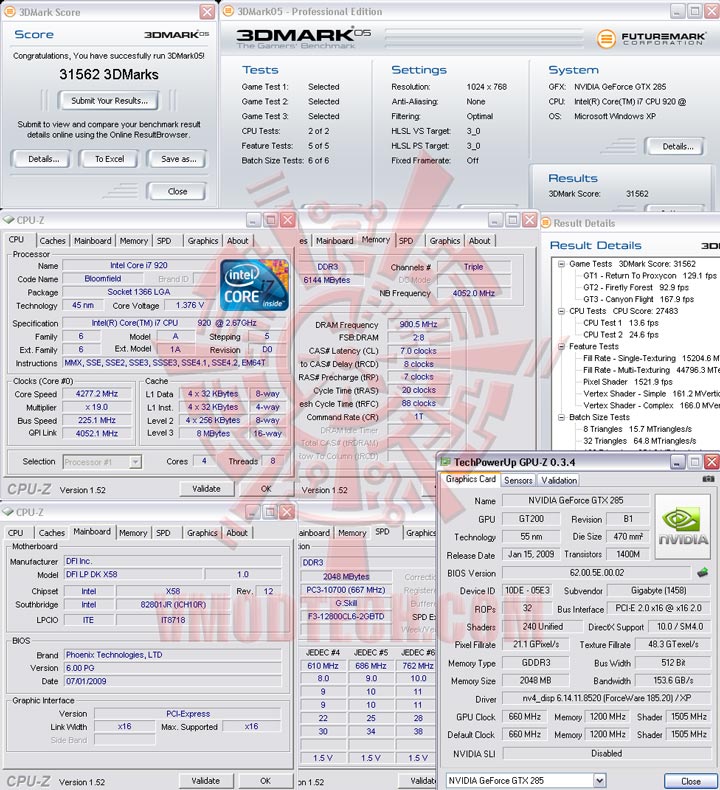Click the Close button in GPU-Z
Viewport: 720px width, 790px height.
click(691, 781)
